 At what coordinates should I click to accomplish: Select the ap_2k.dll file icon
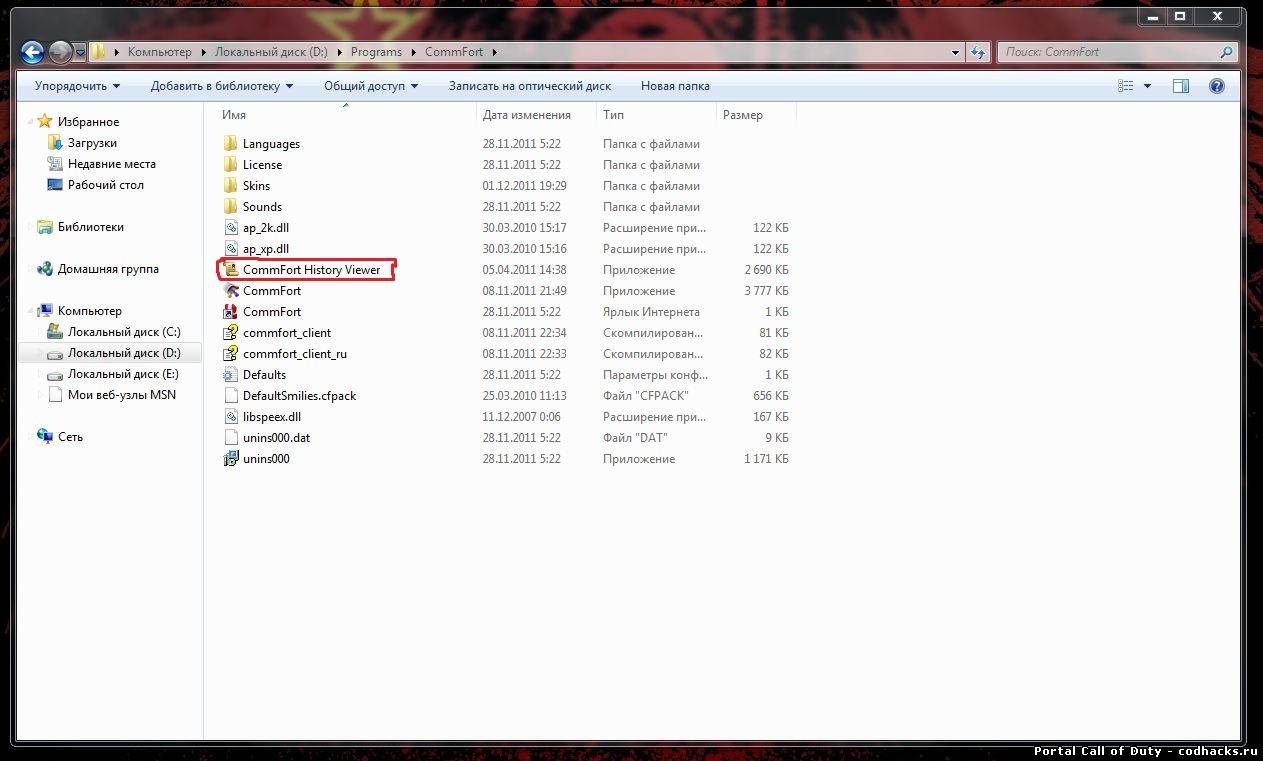(231, 228)
